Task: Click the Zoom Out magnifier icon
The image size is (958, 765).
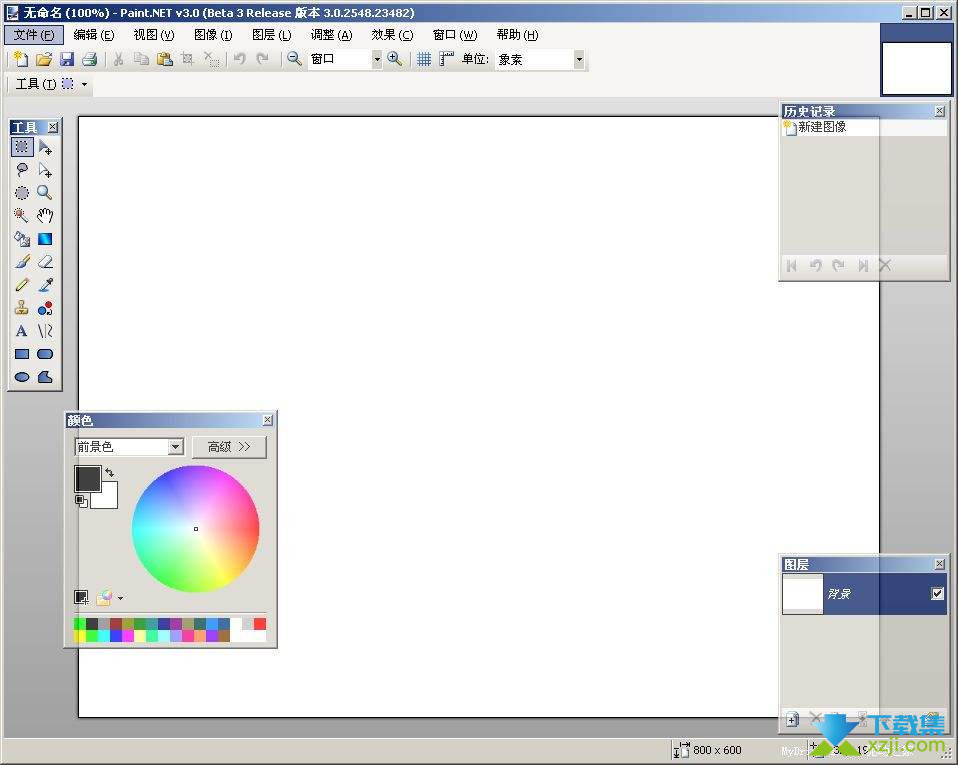Action: (x=294, y=59)
